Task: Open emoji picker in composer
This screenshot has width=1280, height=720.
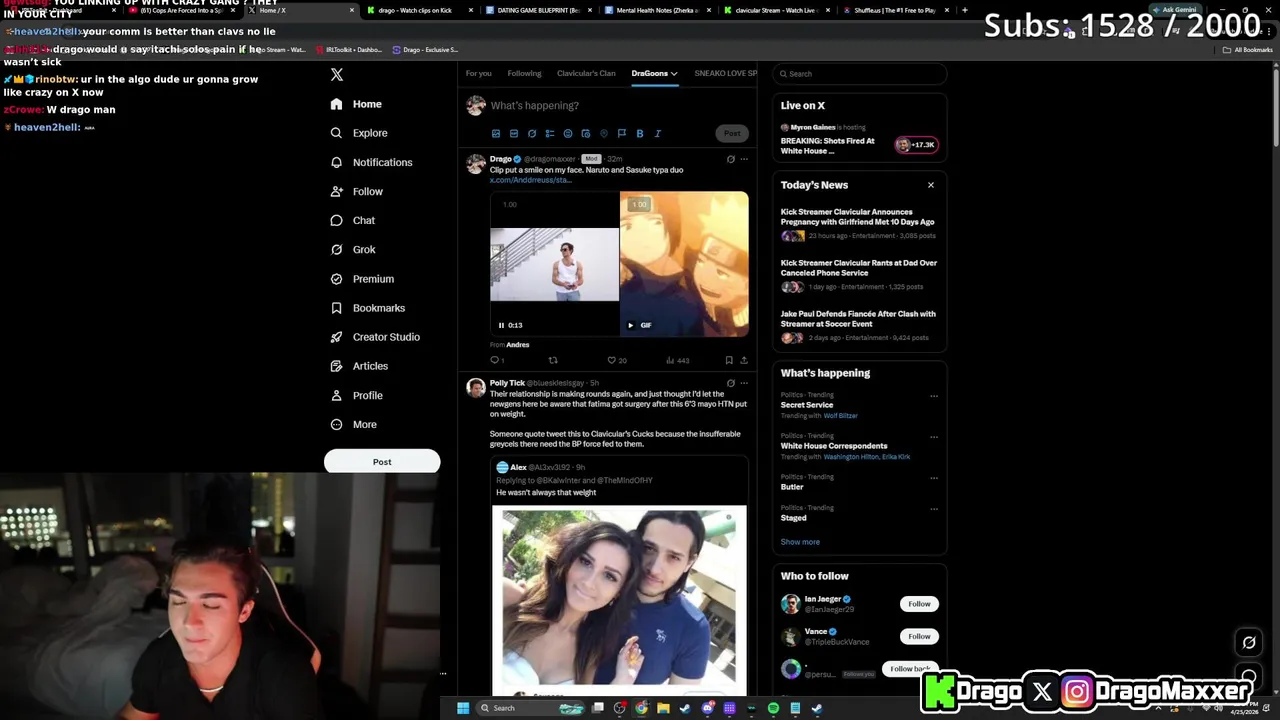Action: (568, 133)
